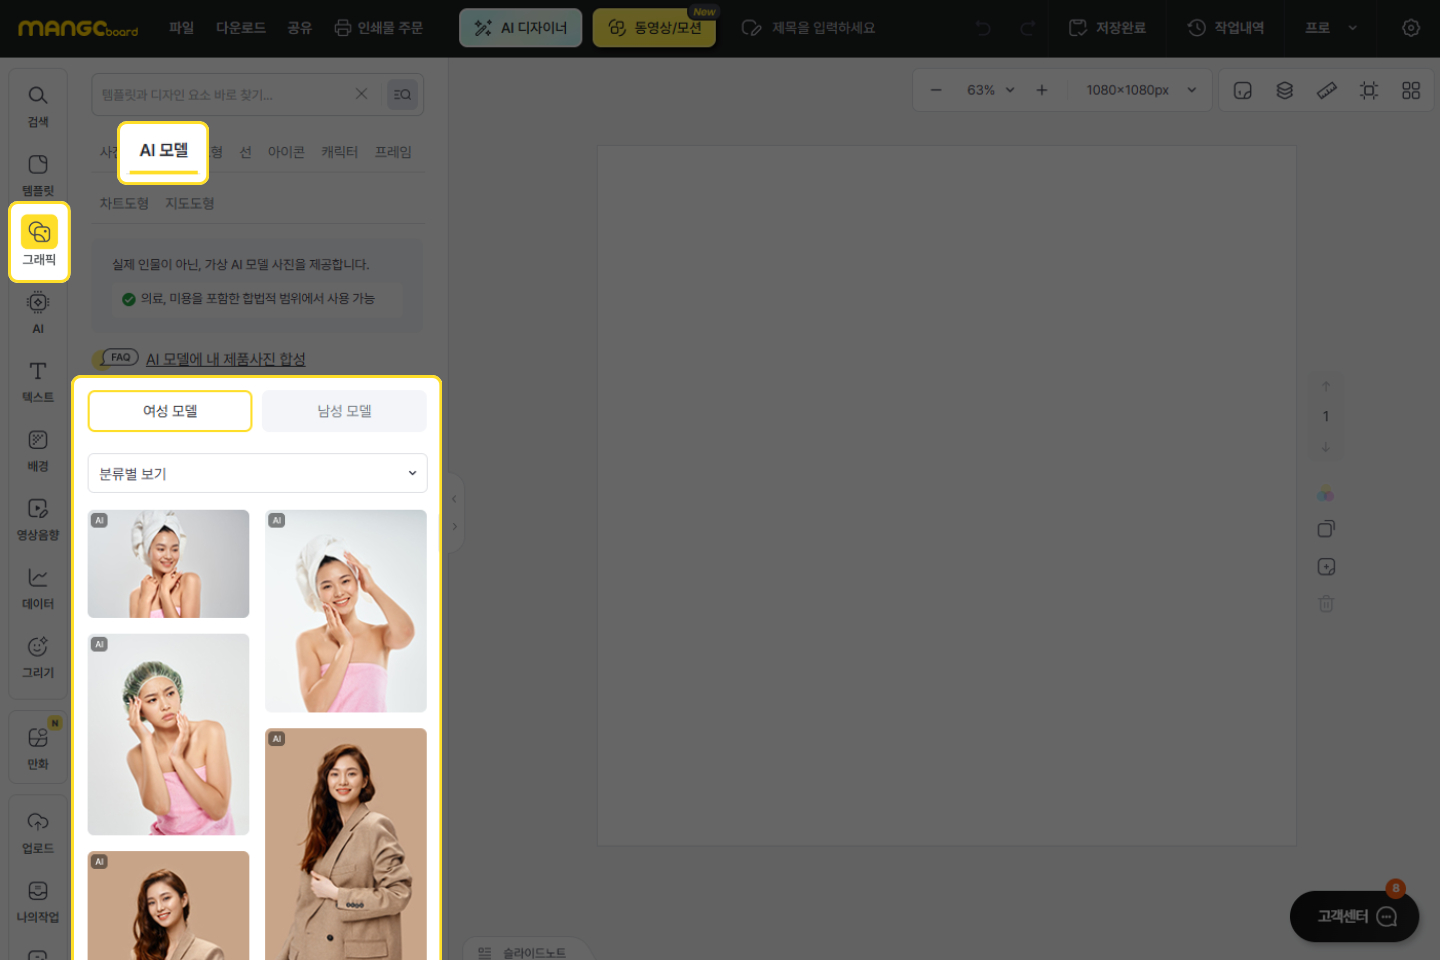Image resolution: width=1440 pixels, height=960 pixels.
Task: Collapse the side panel with arrow handle
Action: point(454,498)
